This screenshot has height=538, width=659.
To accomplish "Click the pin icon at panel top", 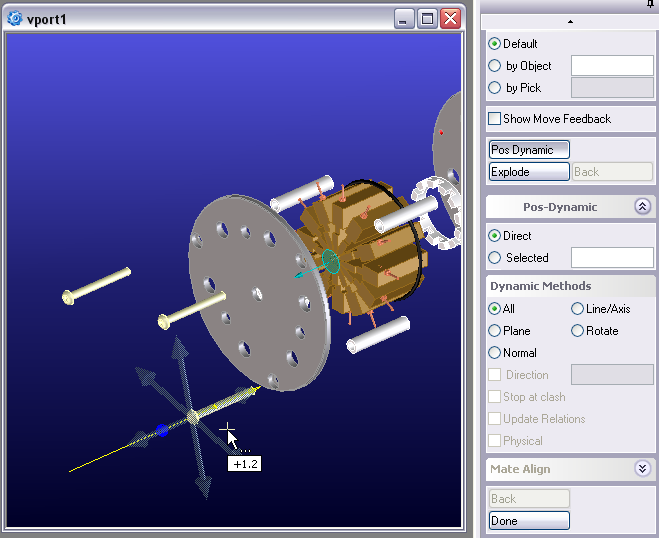I will 650,5.
